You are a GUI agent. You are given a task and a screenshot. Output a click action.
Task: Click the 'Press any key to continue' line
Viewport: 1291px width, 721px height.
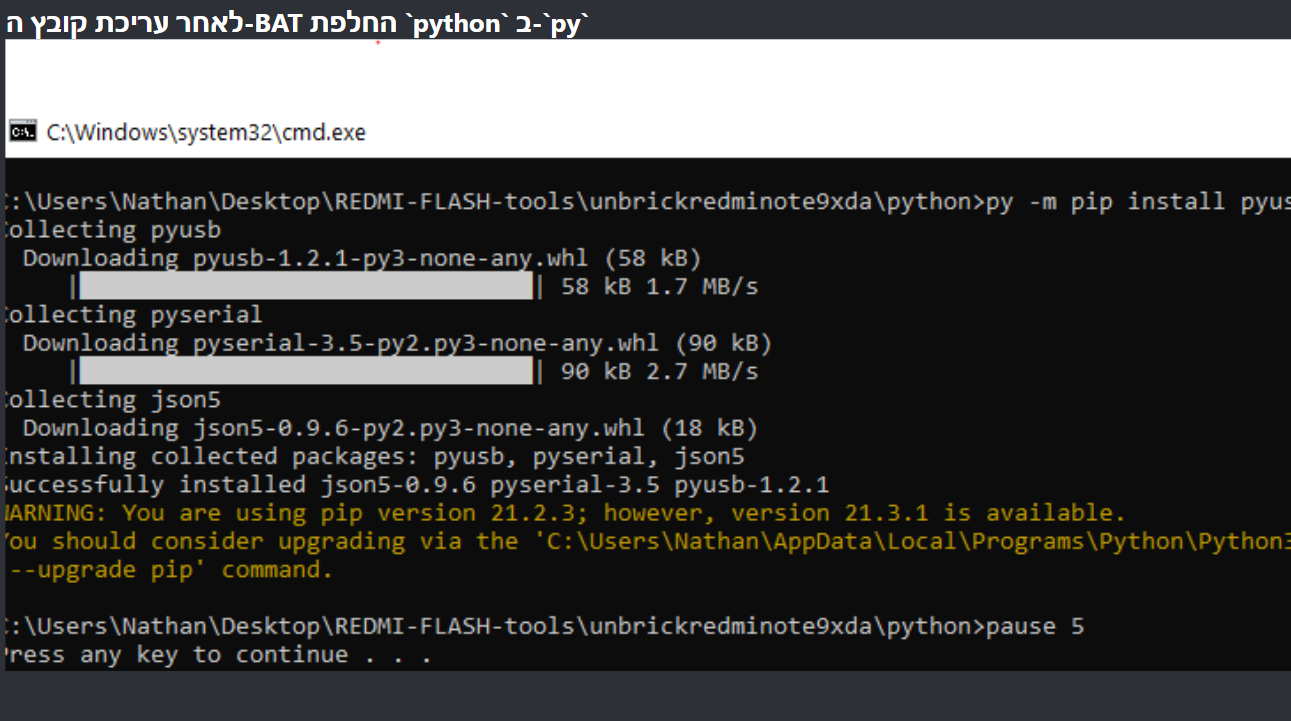click(218, 655)
